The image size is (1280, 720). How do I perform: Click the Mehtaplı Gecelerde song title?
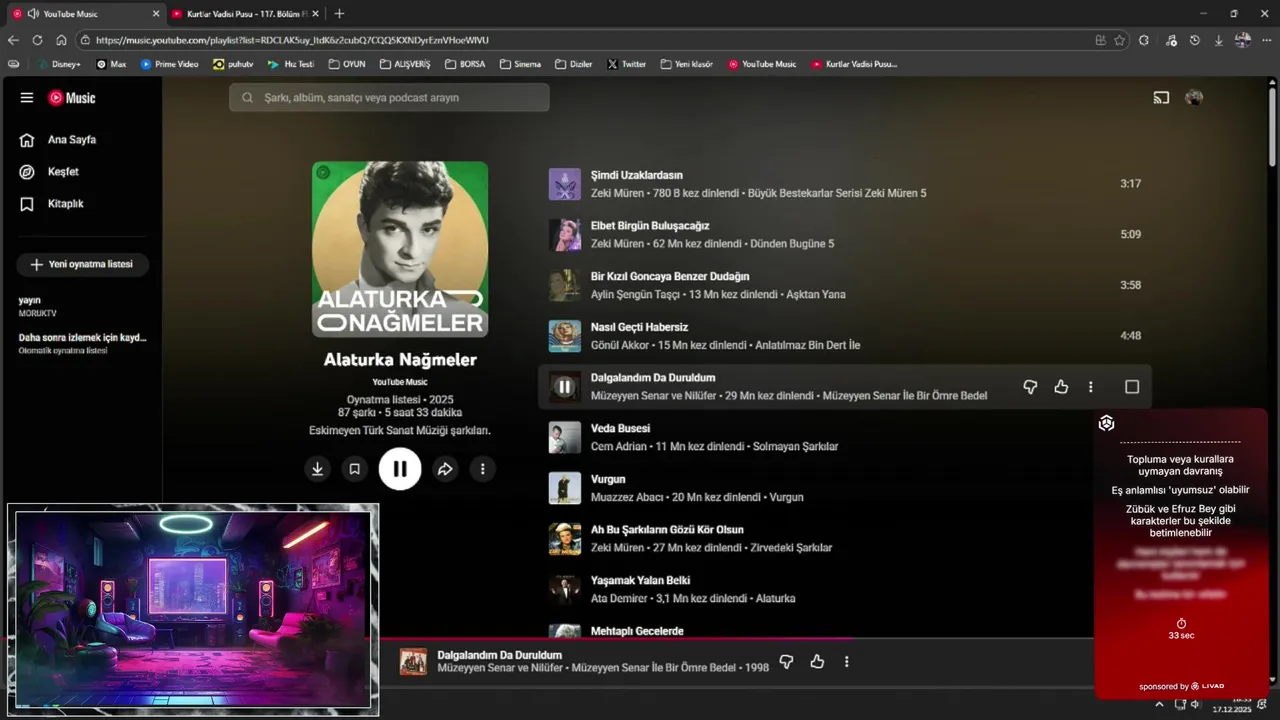pos(637,632)
